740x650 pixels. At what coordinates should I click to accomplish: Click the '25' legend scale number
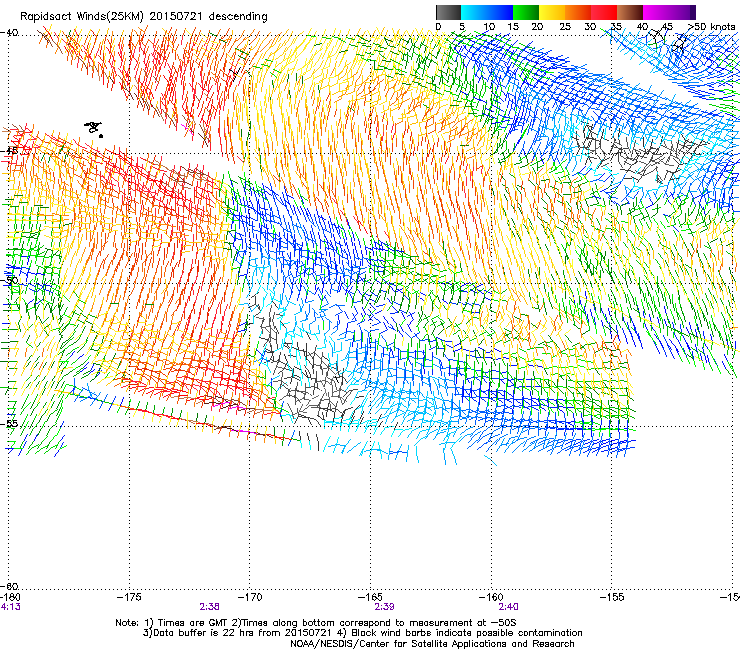tap(565, 26)
